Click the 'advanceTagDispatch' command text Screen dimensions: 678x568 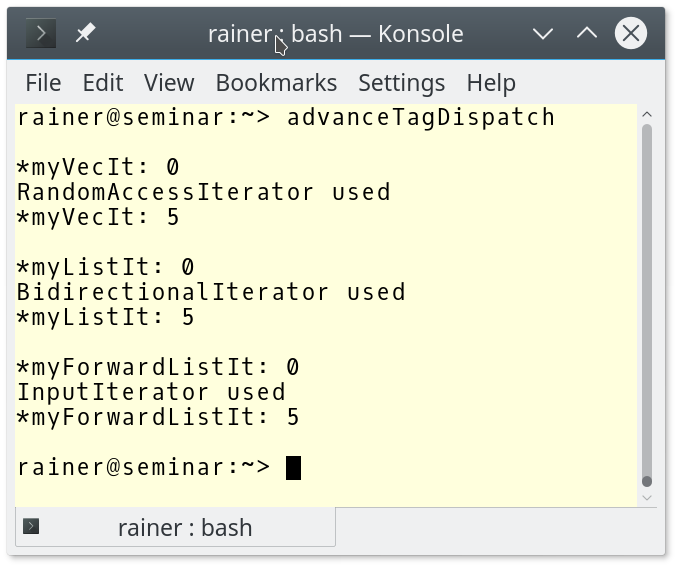(421, 117)
